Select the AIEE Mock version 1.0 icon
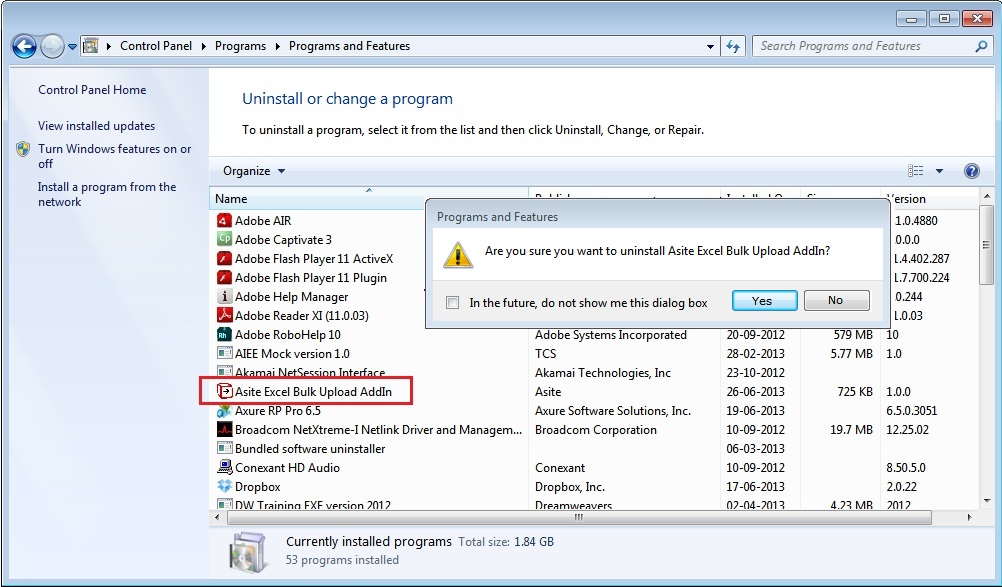Viewport: 1002px width, 587px height. (224, 353)
